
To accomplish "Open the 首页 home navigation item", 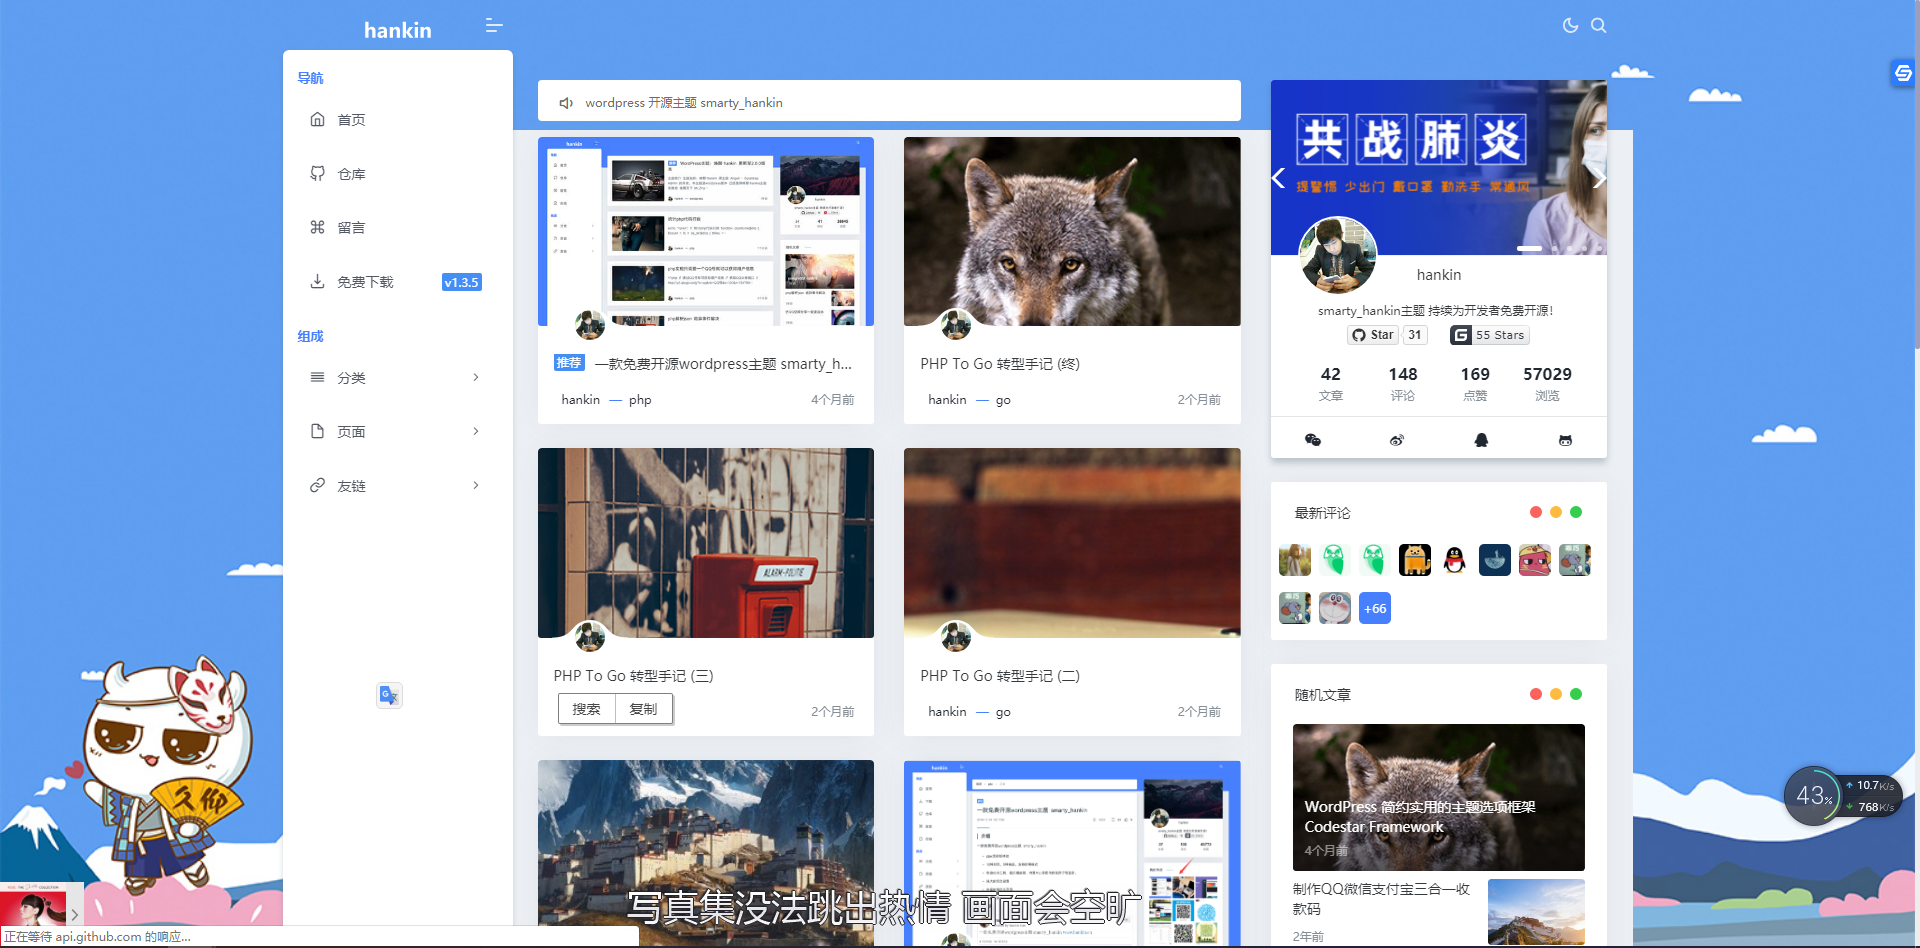I will (351, 120).
